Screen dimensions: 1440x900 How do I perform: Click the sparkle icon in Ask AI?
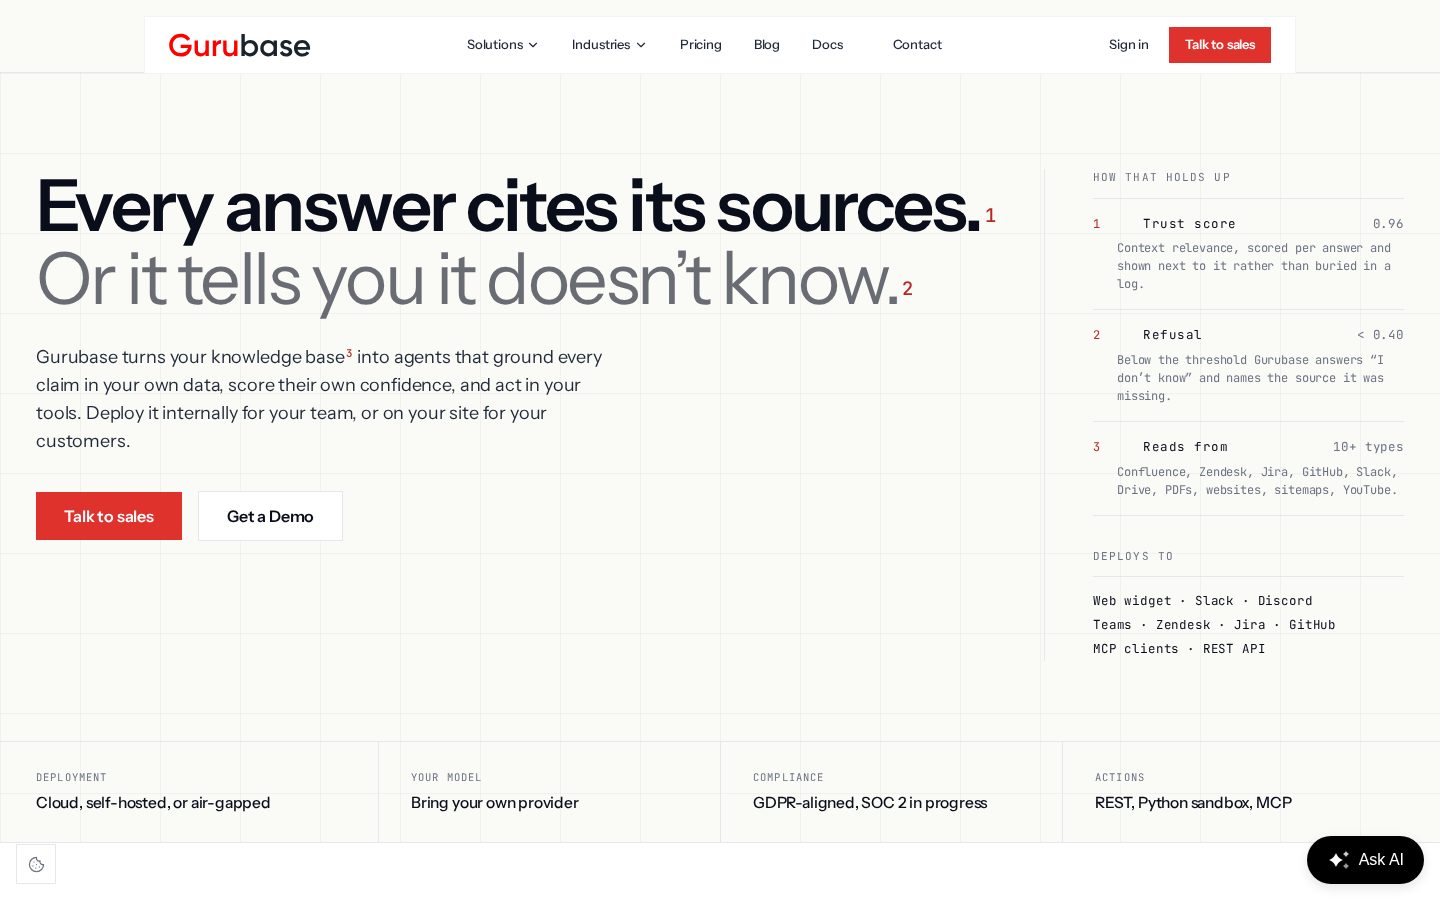1339,860
